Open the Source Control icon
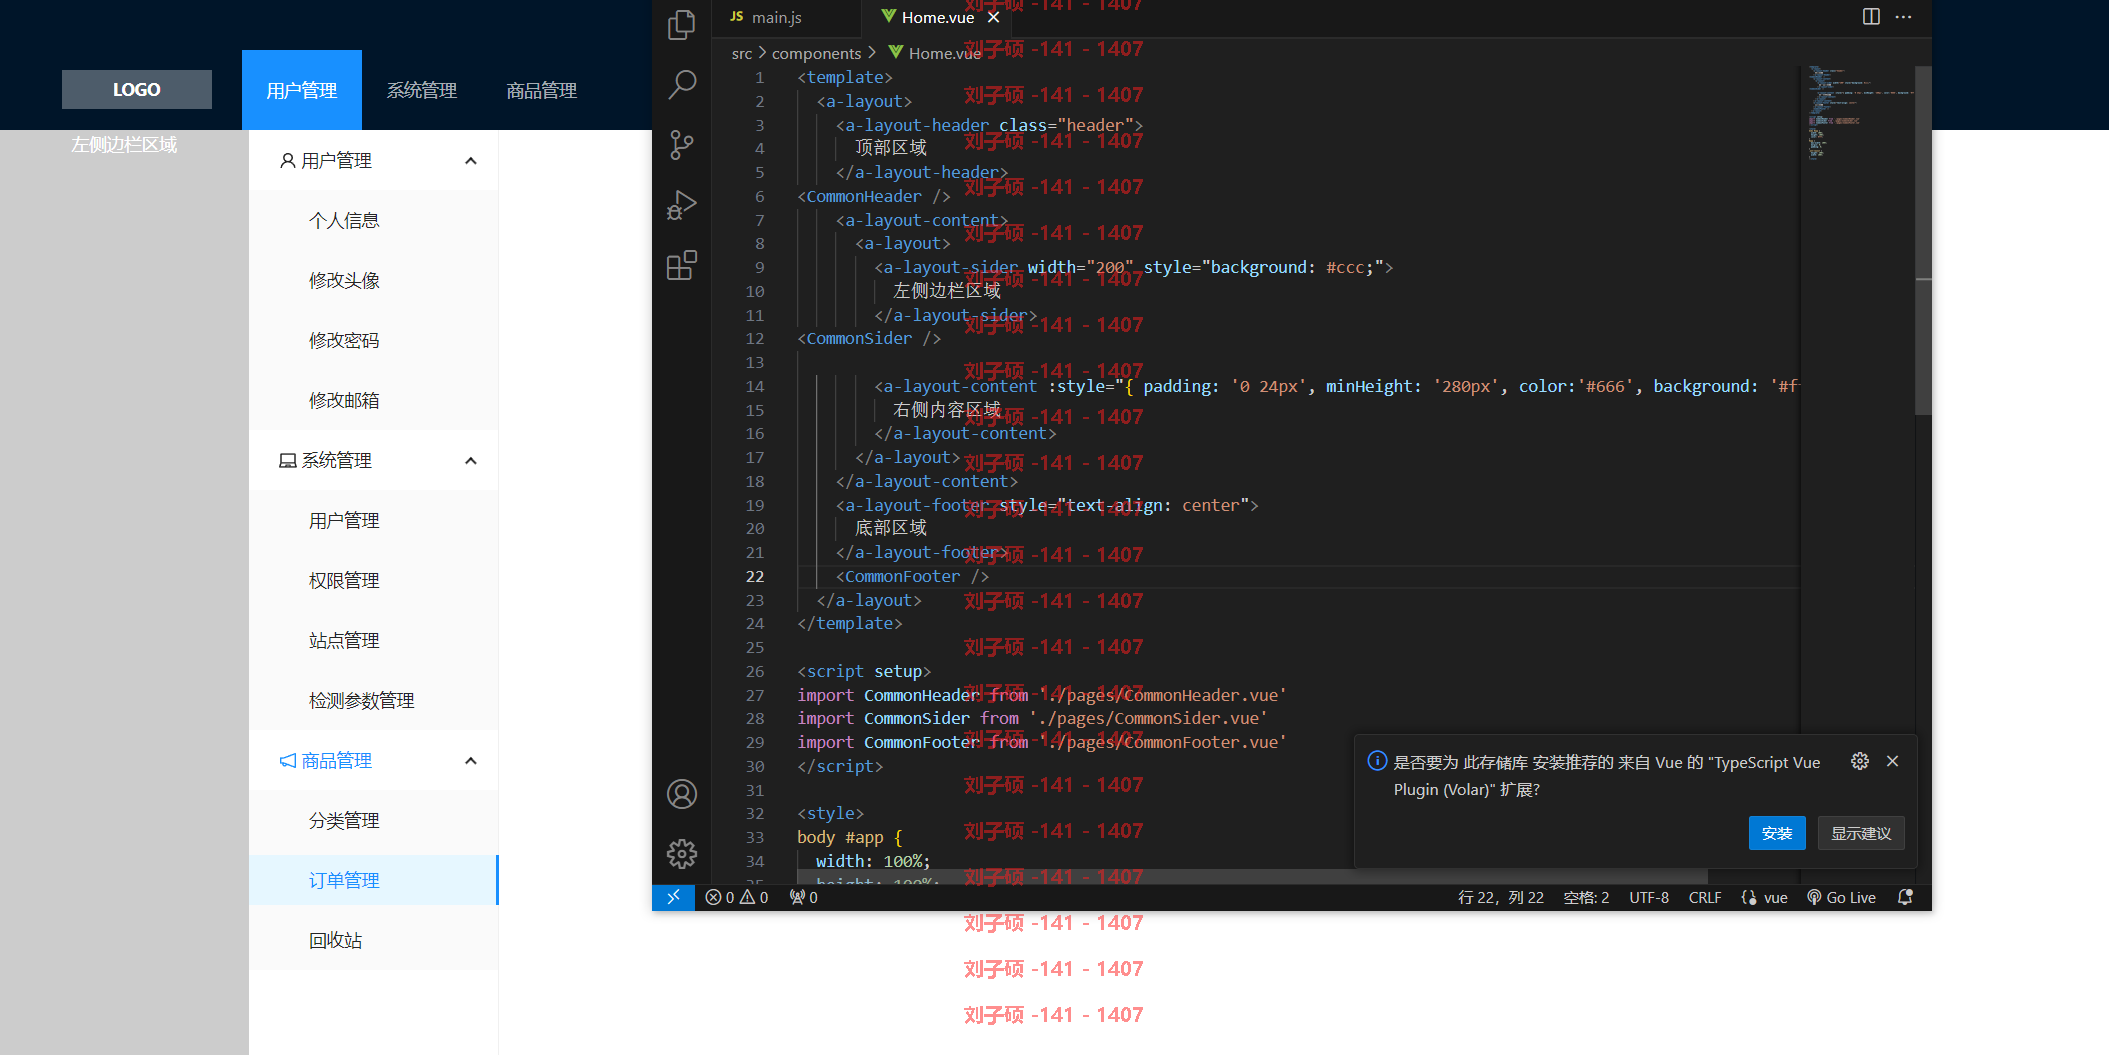 tap(682, 145)
